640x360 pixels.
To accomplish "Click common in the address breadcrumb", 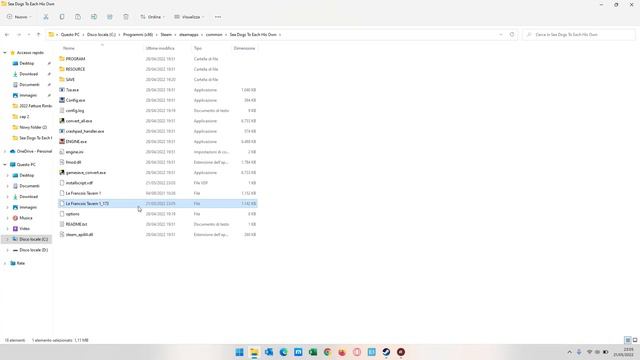I will coord(214,35).
